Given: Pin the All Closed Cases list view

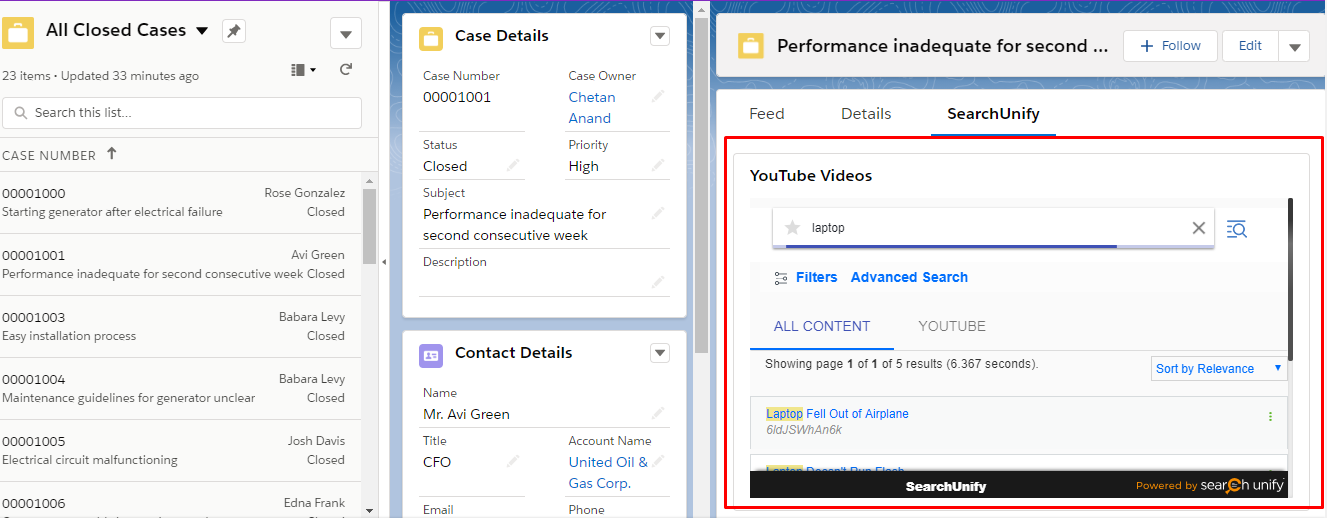Looking at the screenshot, I should click(x=233, y=31).
